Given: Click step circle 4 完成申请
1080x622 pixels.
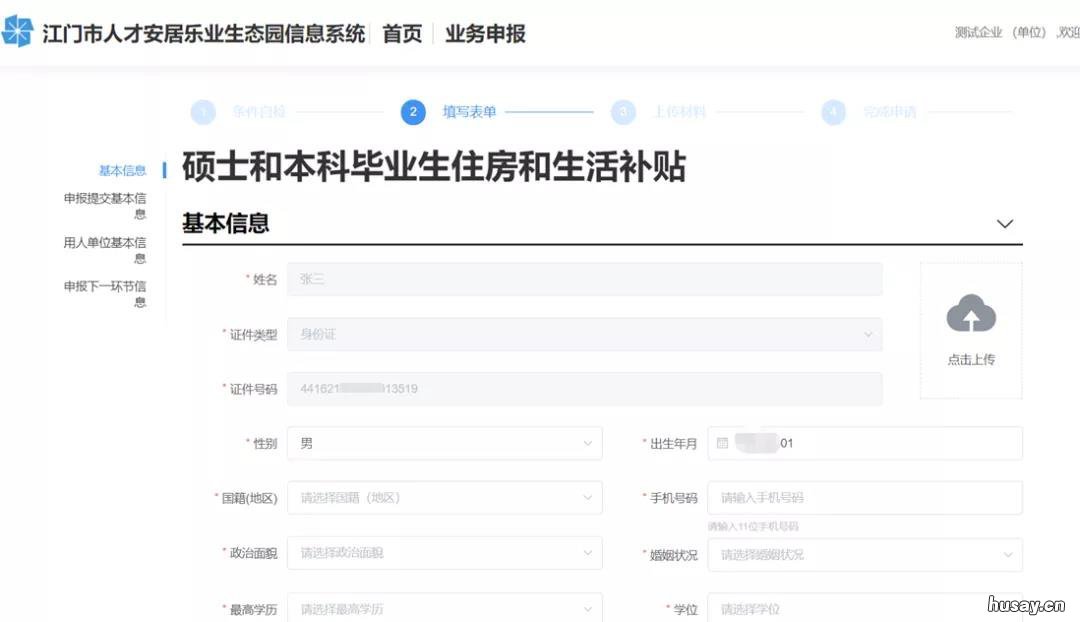Looking at the screenshot, I should [x=833, y=112].
